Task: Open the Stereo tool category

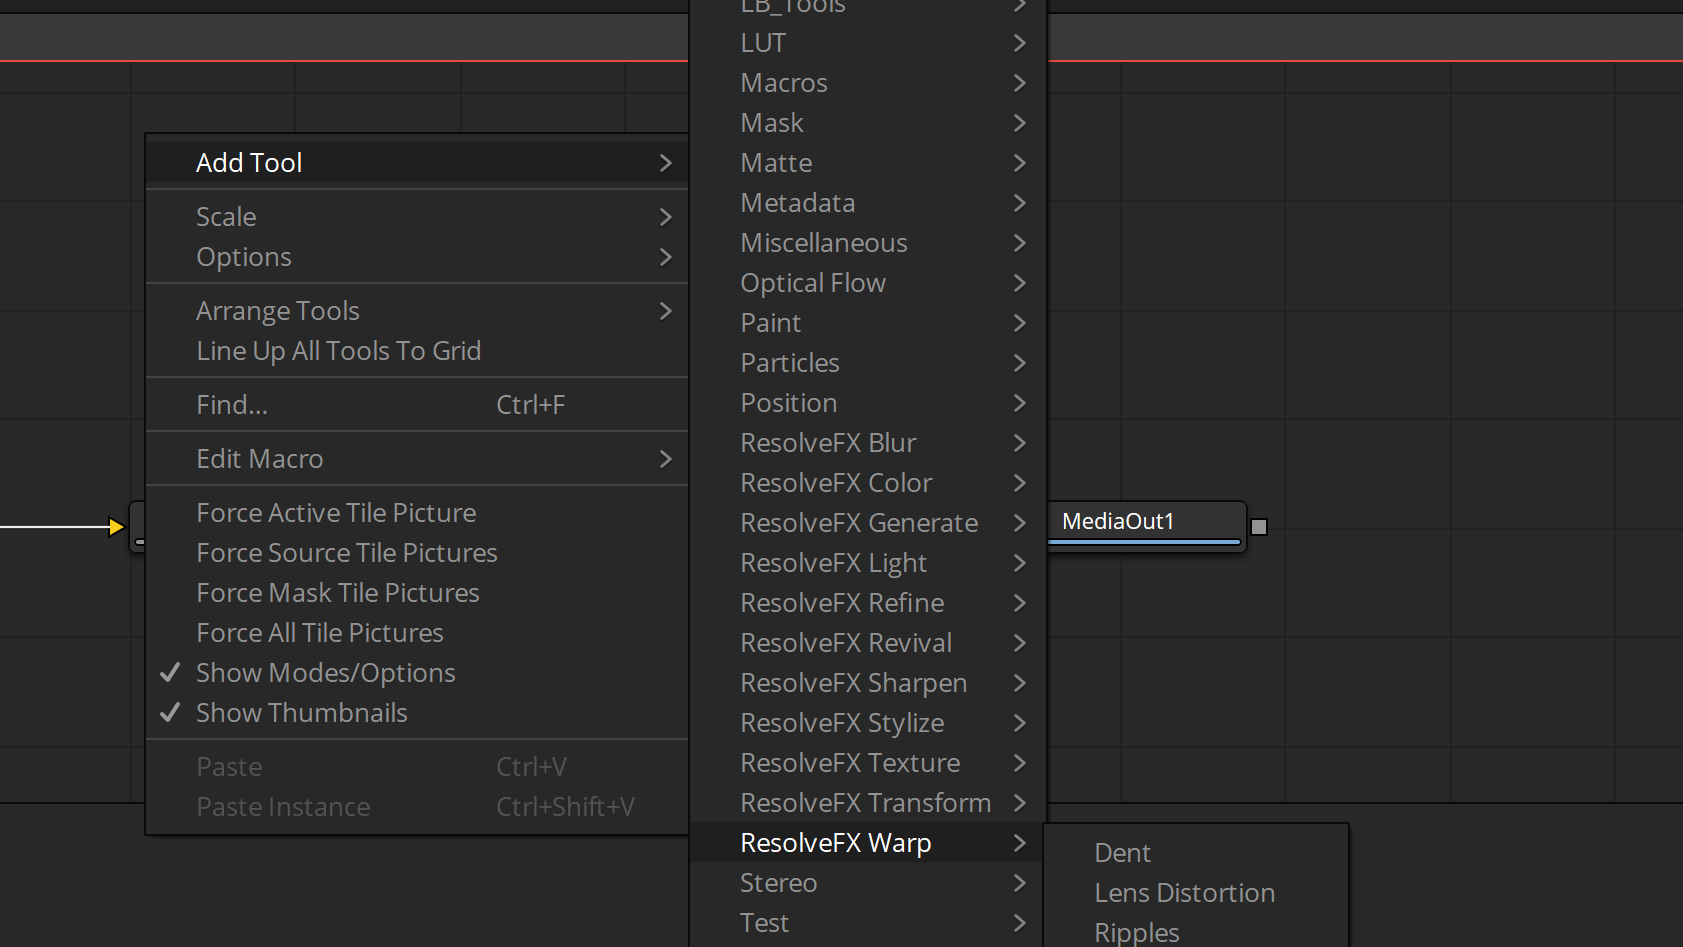Action: pyautogui.click(x=868, y=883)
